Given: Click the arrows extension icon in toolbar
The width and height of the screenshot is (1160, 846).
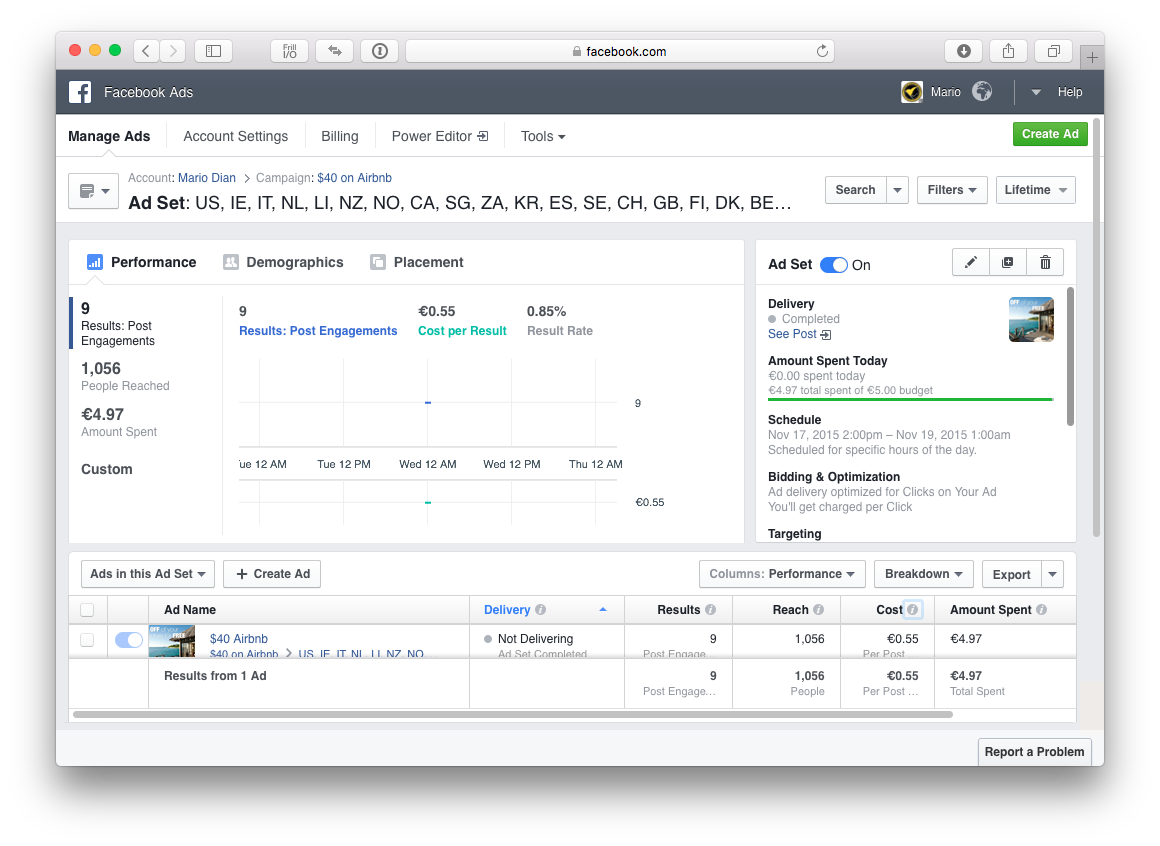Looking at the screenshot, I should point(334,51).
